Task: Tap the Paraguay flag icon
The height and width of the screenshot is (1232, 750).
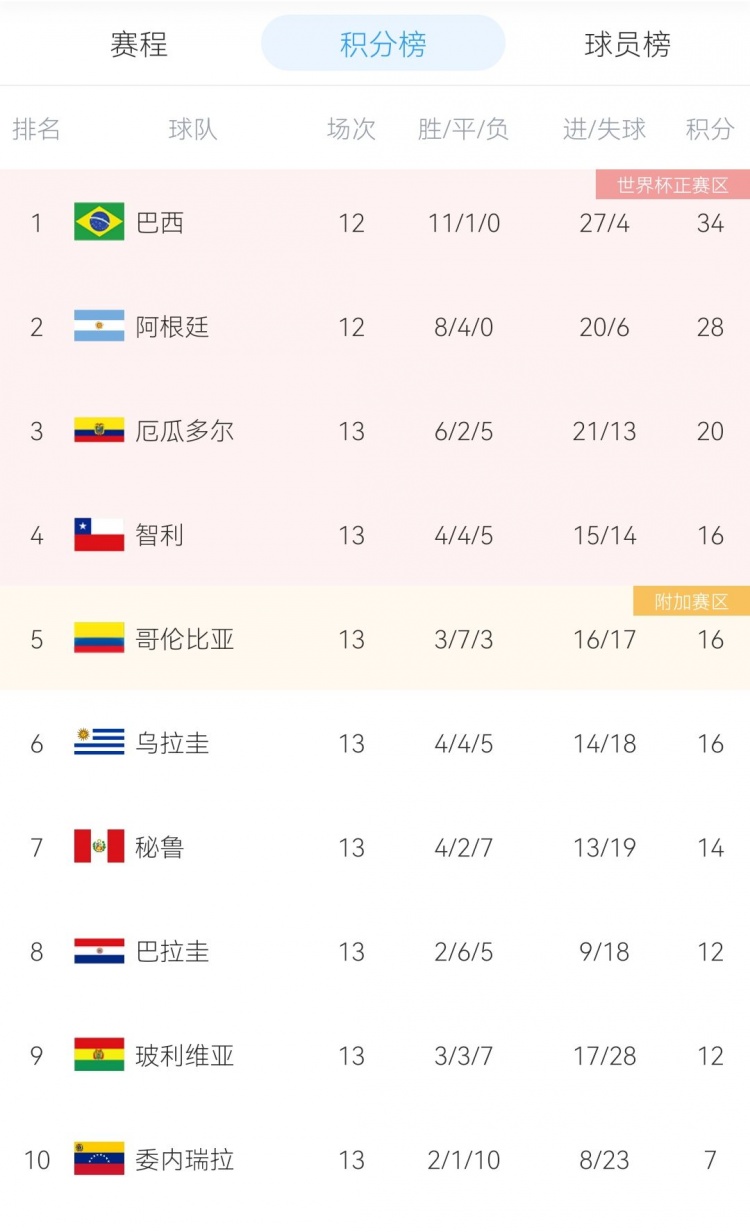Action: [x=99, y=951]
